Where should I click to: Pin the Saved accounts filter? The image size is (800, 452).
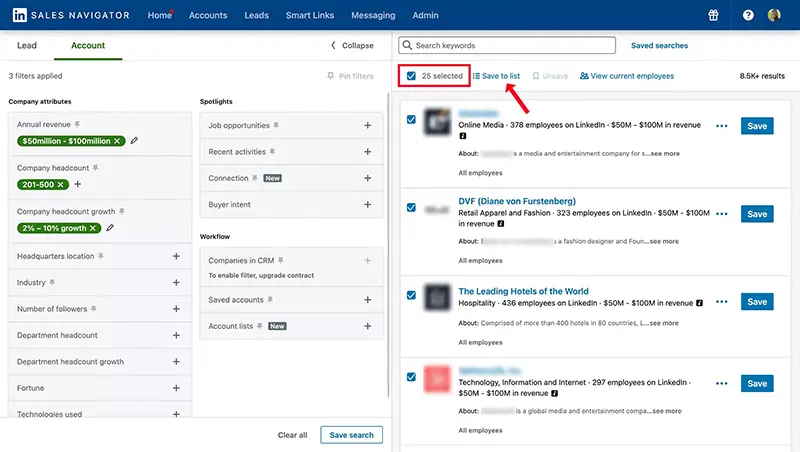point(270,299)
